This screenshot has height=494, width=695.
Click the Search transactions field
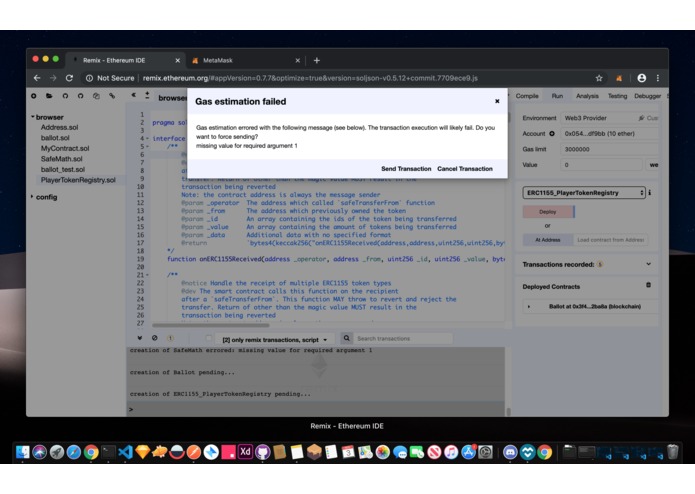point(403,338)
